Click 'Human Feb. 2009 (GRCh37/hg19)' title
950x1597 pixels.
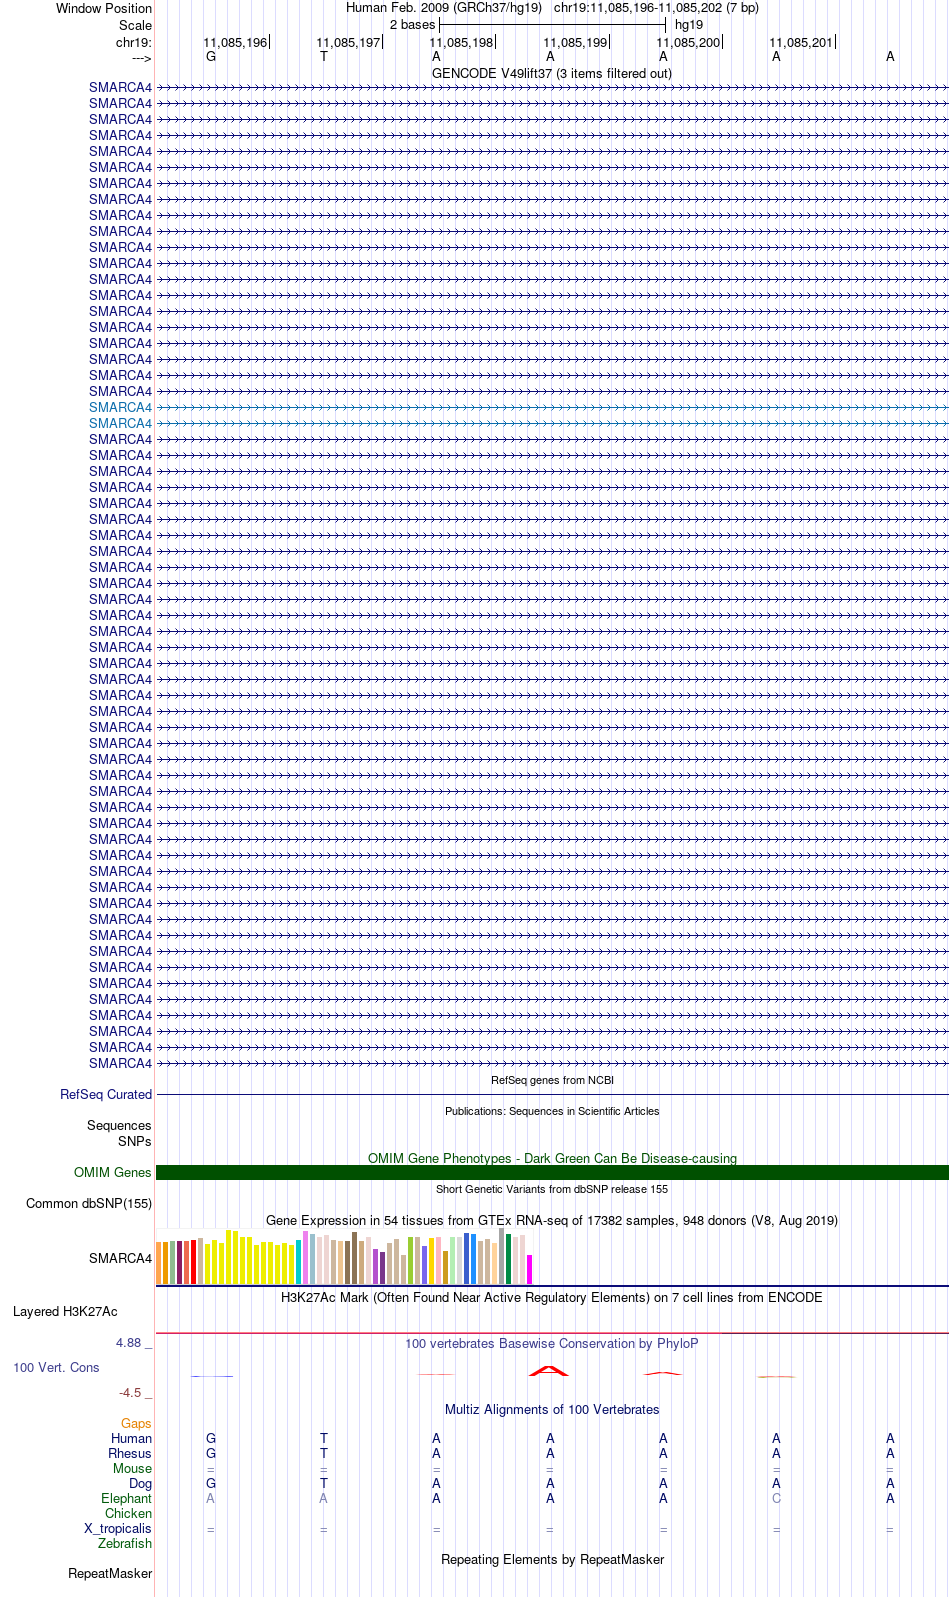pyautogui.click(x=444, y=8)
